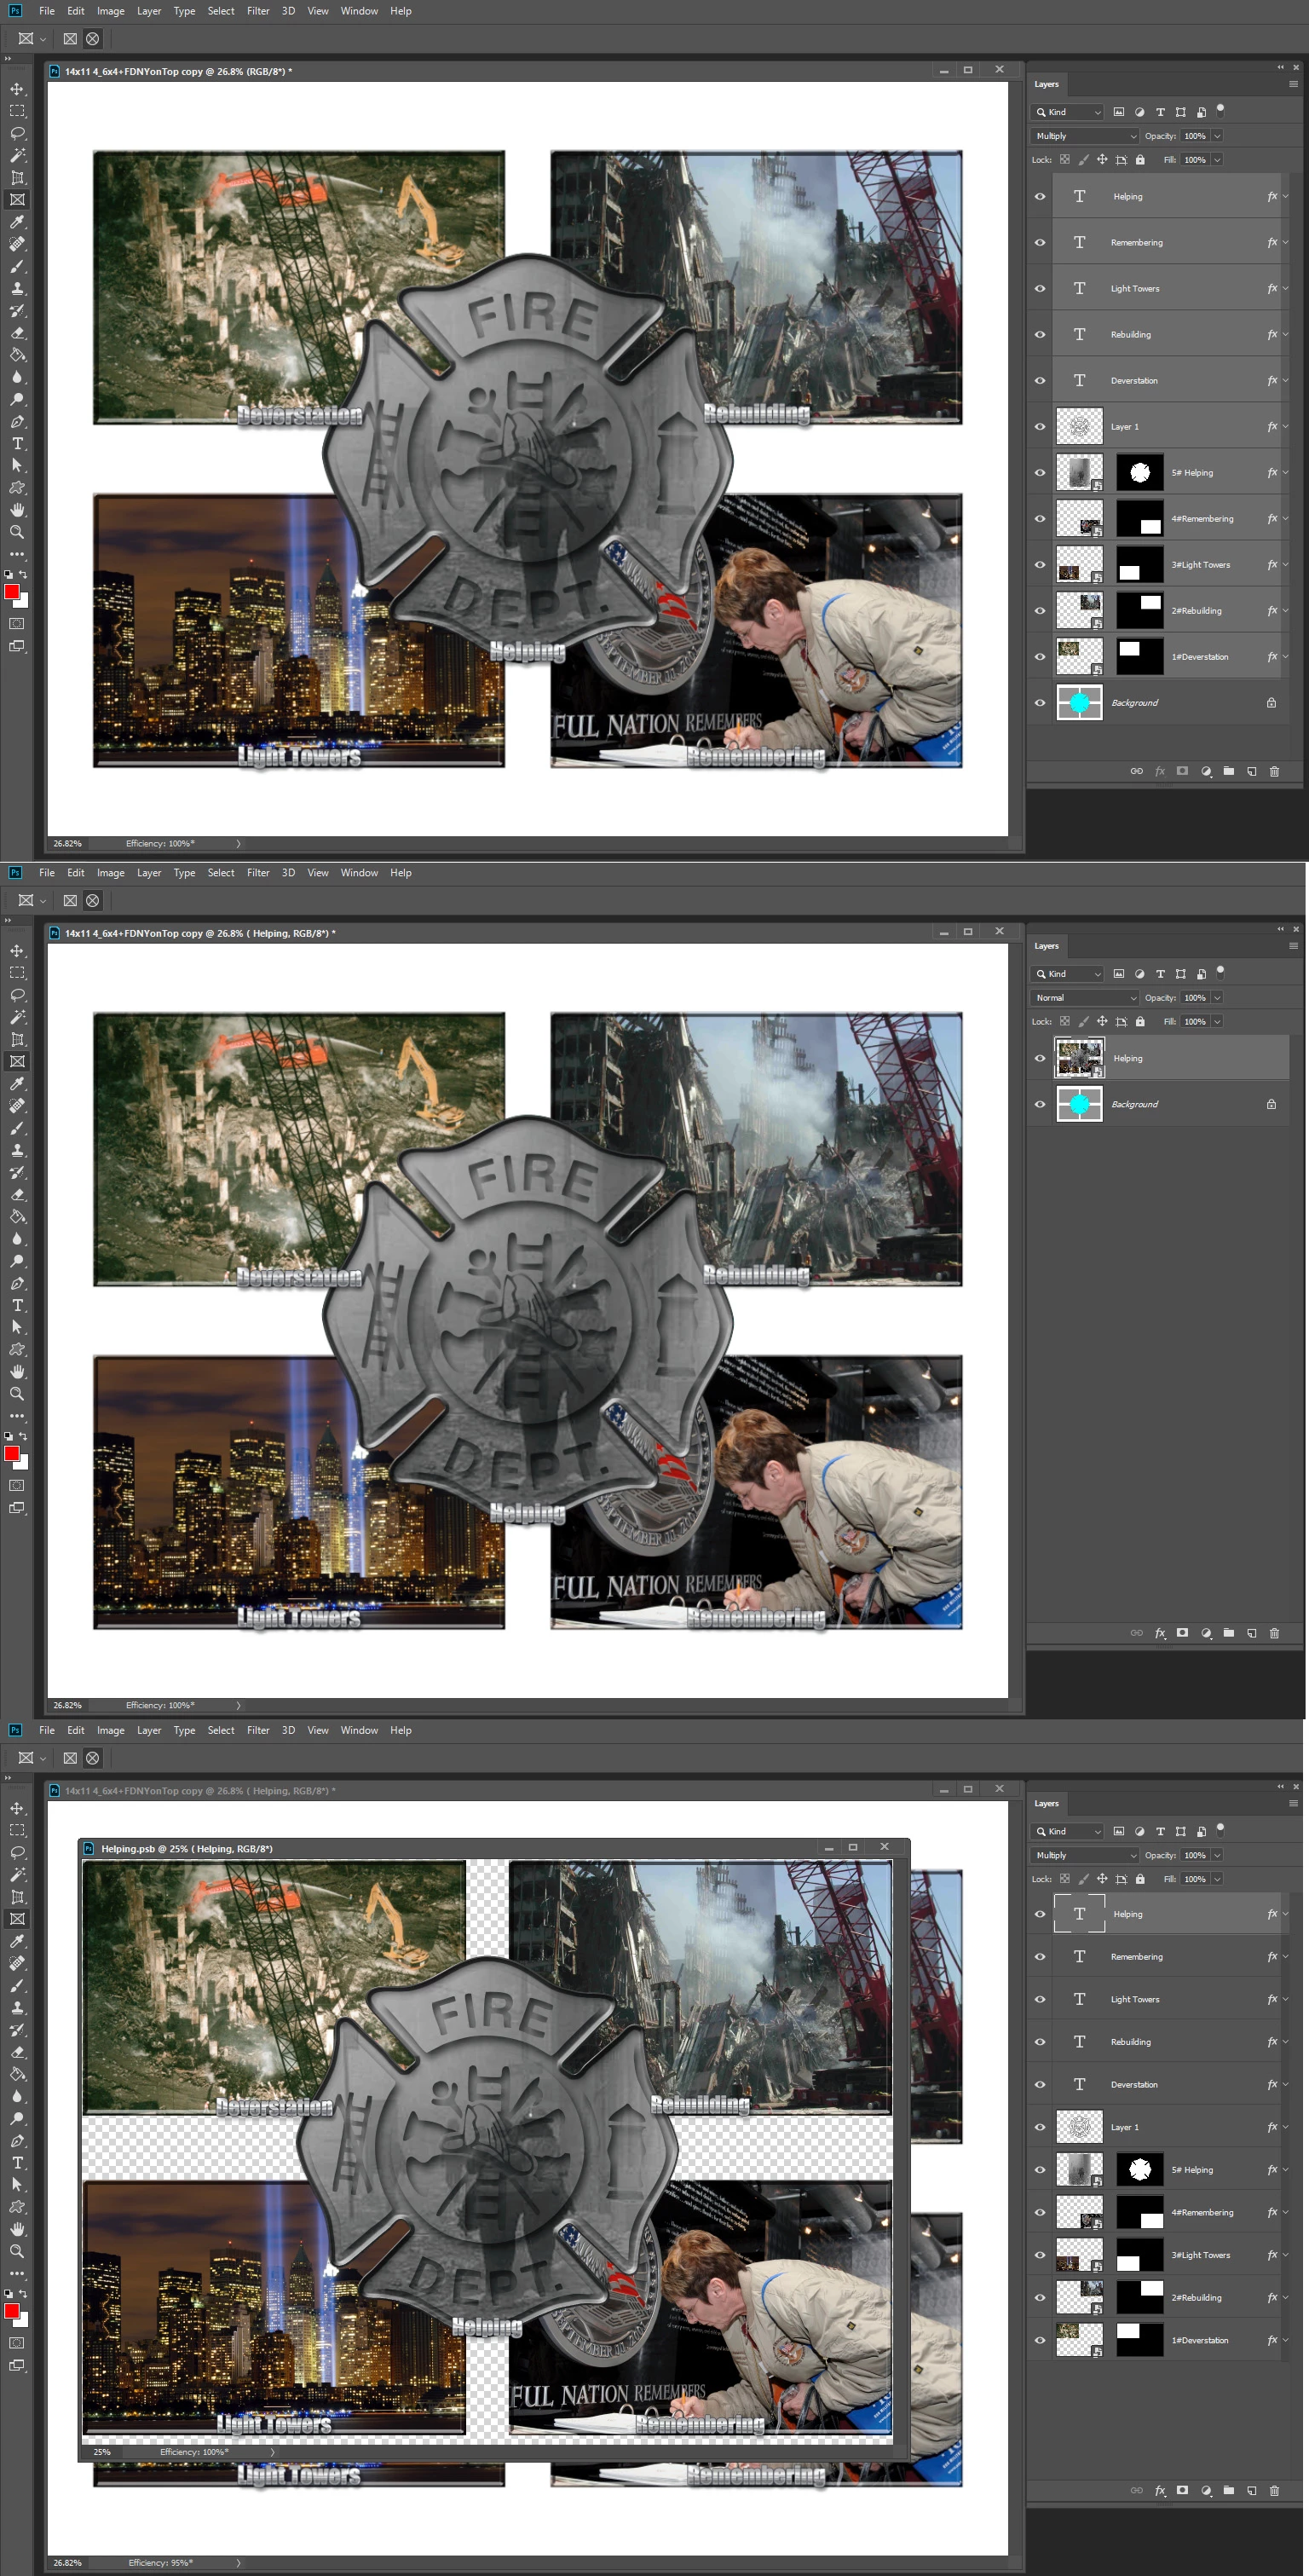Click new group folder icon in top Layers panel
The image size is (1309, 2576).
click(1228, 771)
